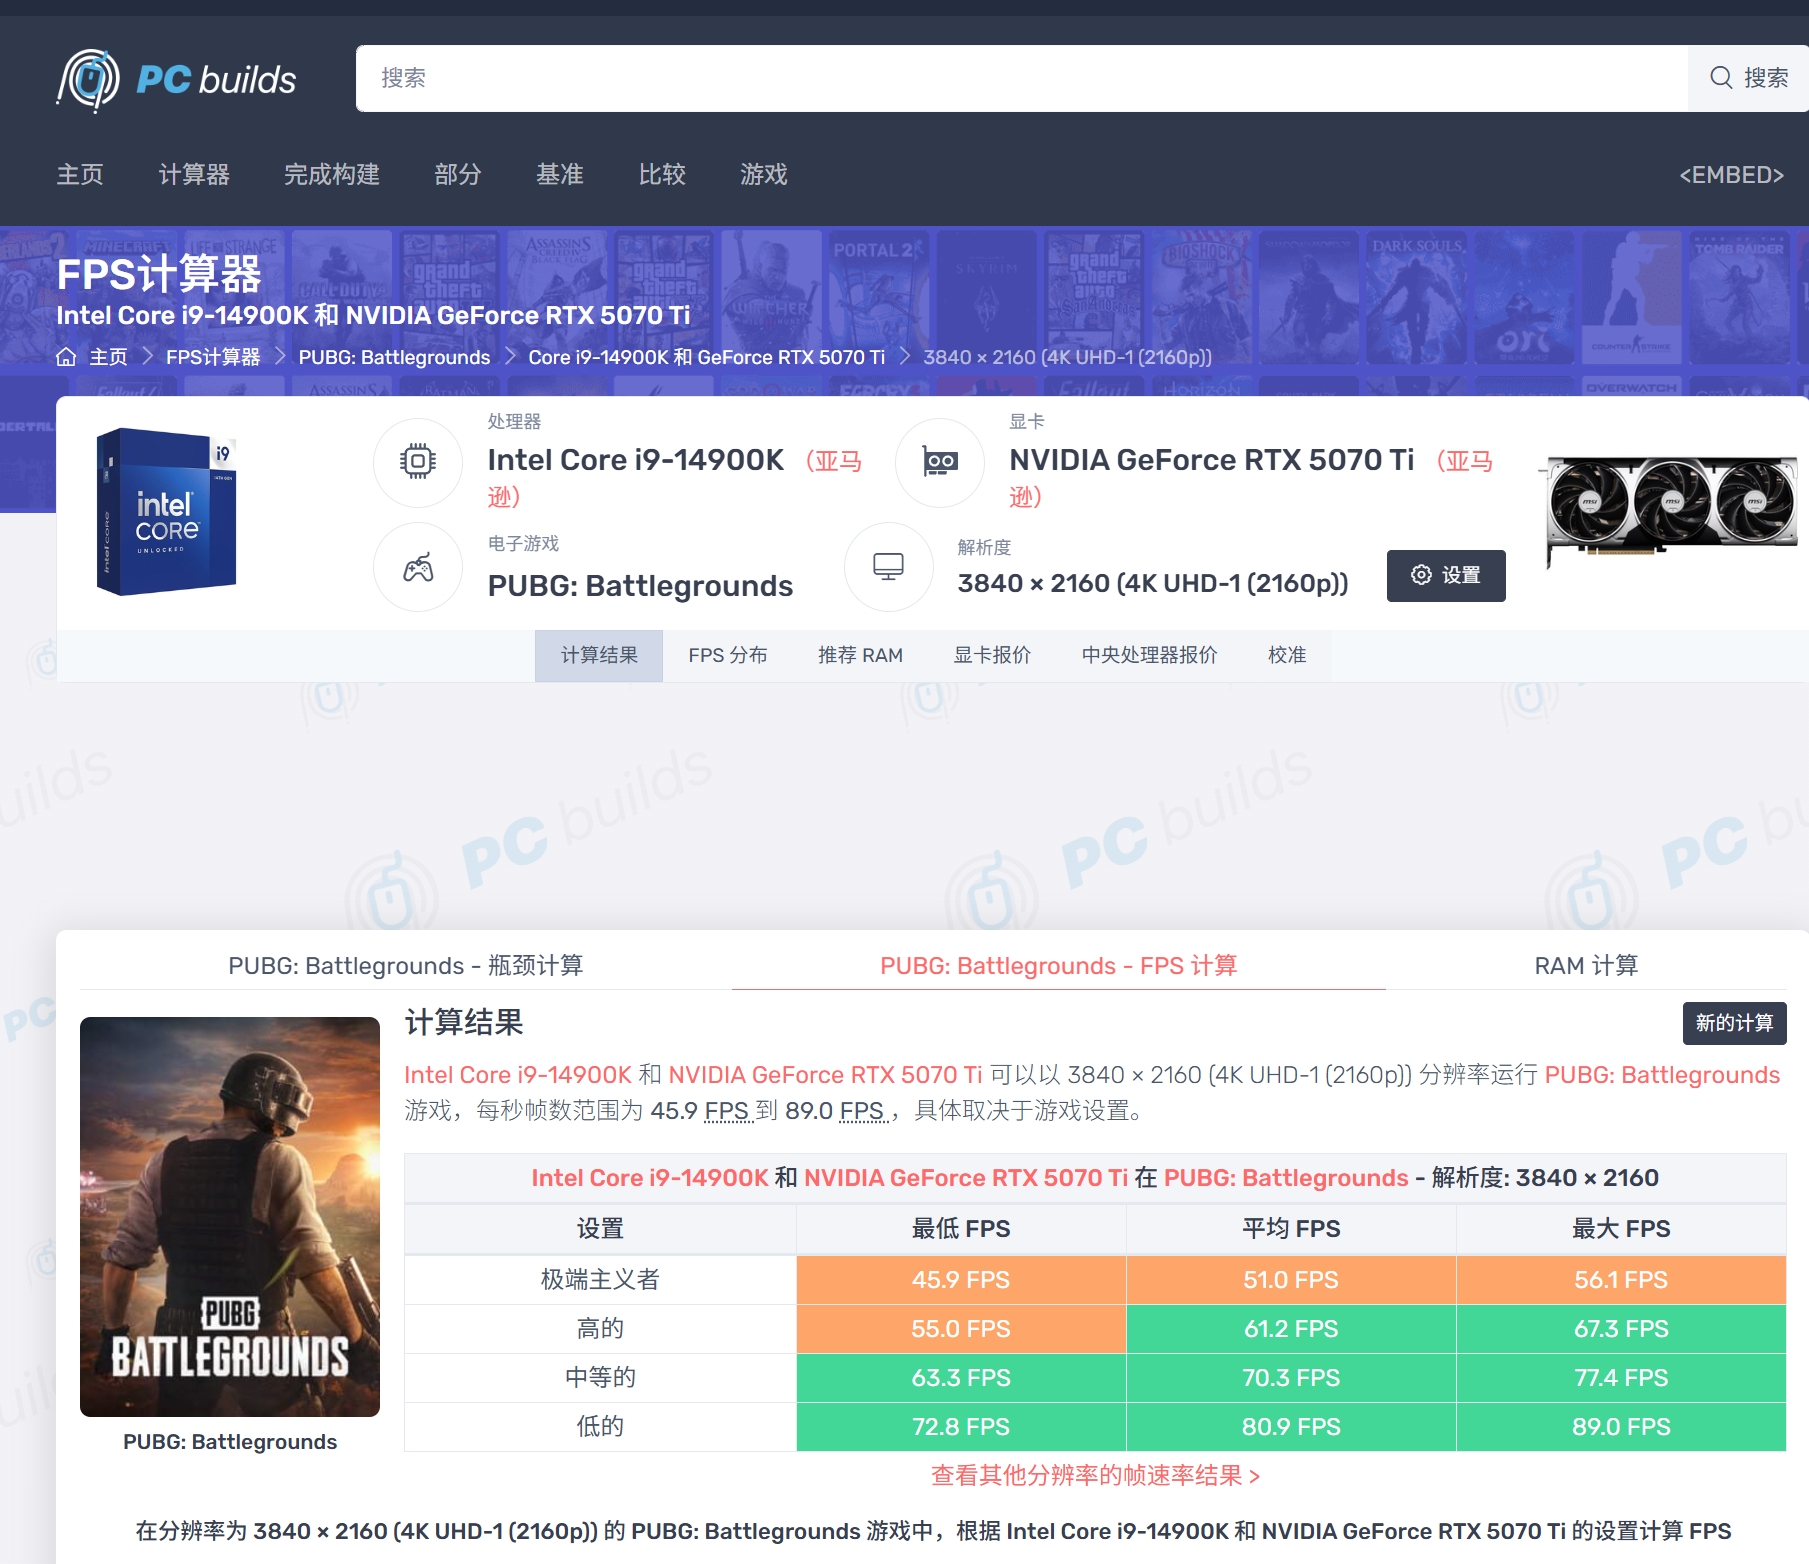Click the PC builds logo icon

pyautogui.click(x=88, y=80)
